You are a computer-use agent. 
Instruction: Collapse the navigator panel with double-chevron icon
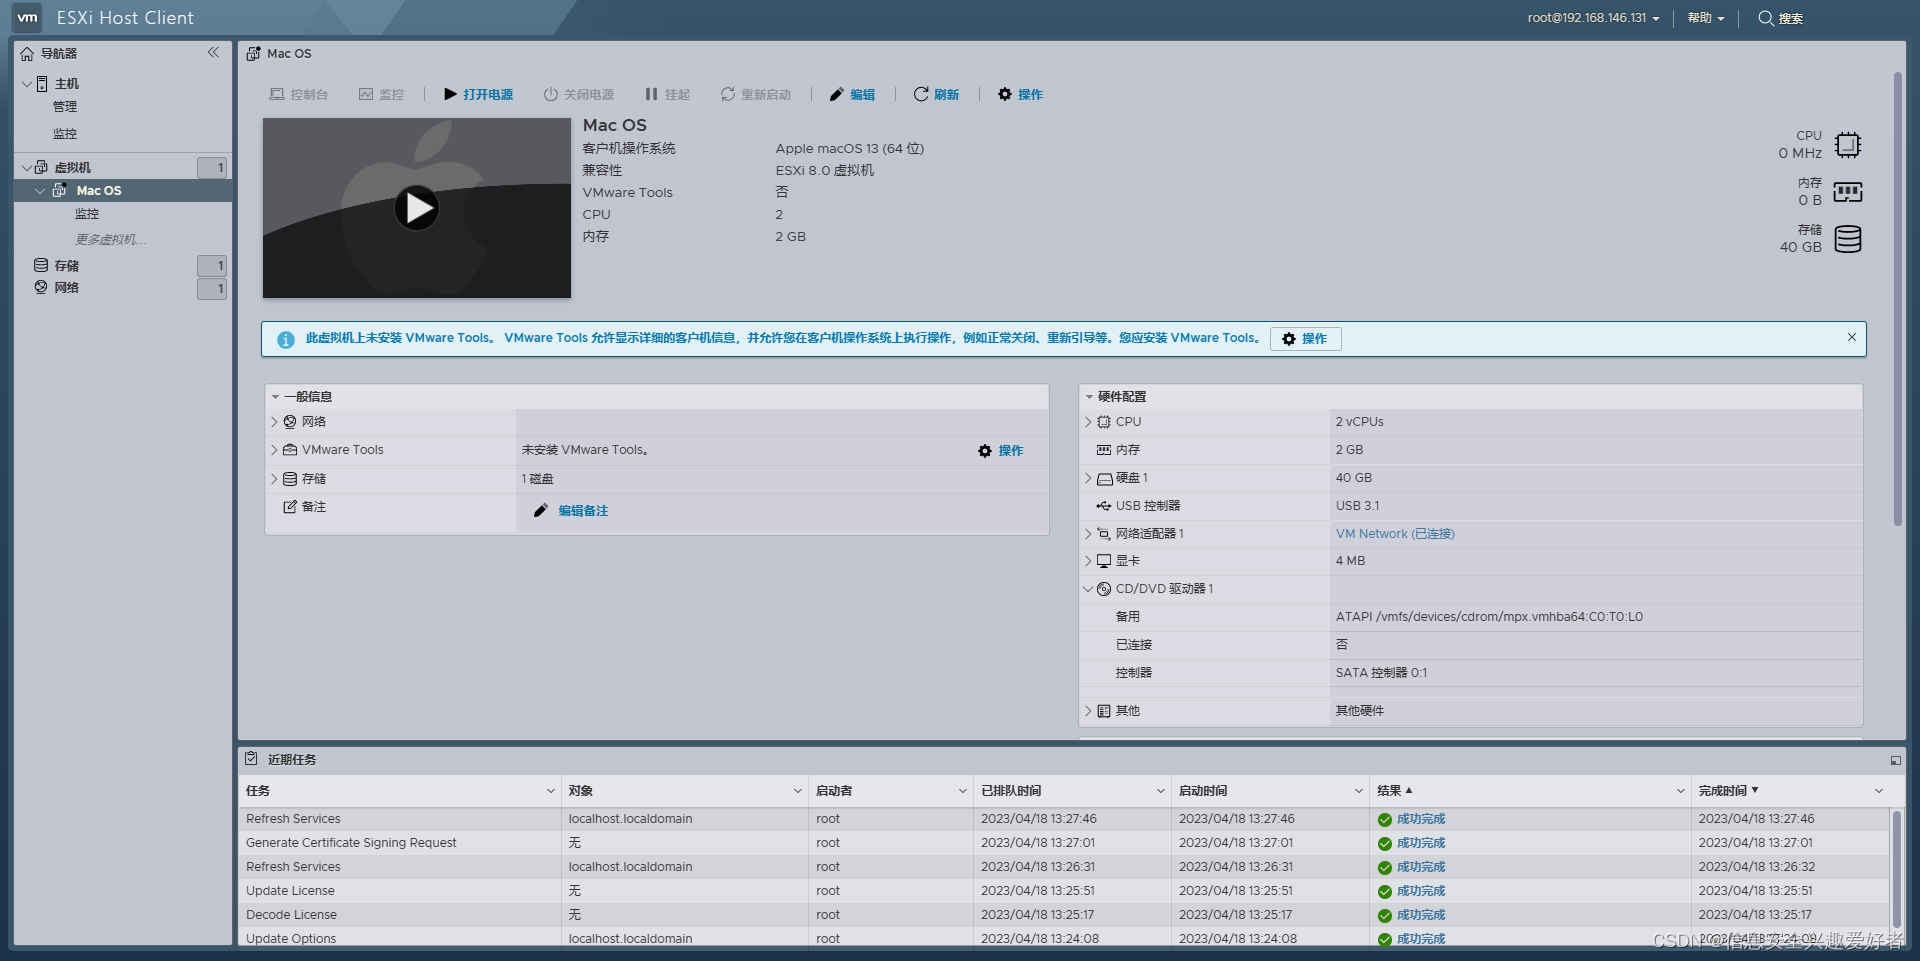pos(213,52)
